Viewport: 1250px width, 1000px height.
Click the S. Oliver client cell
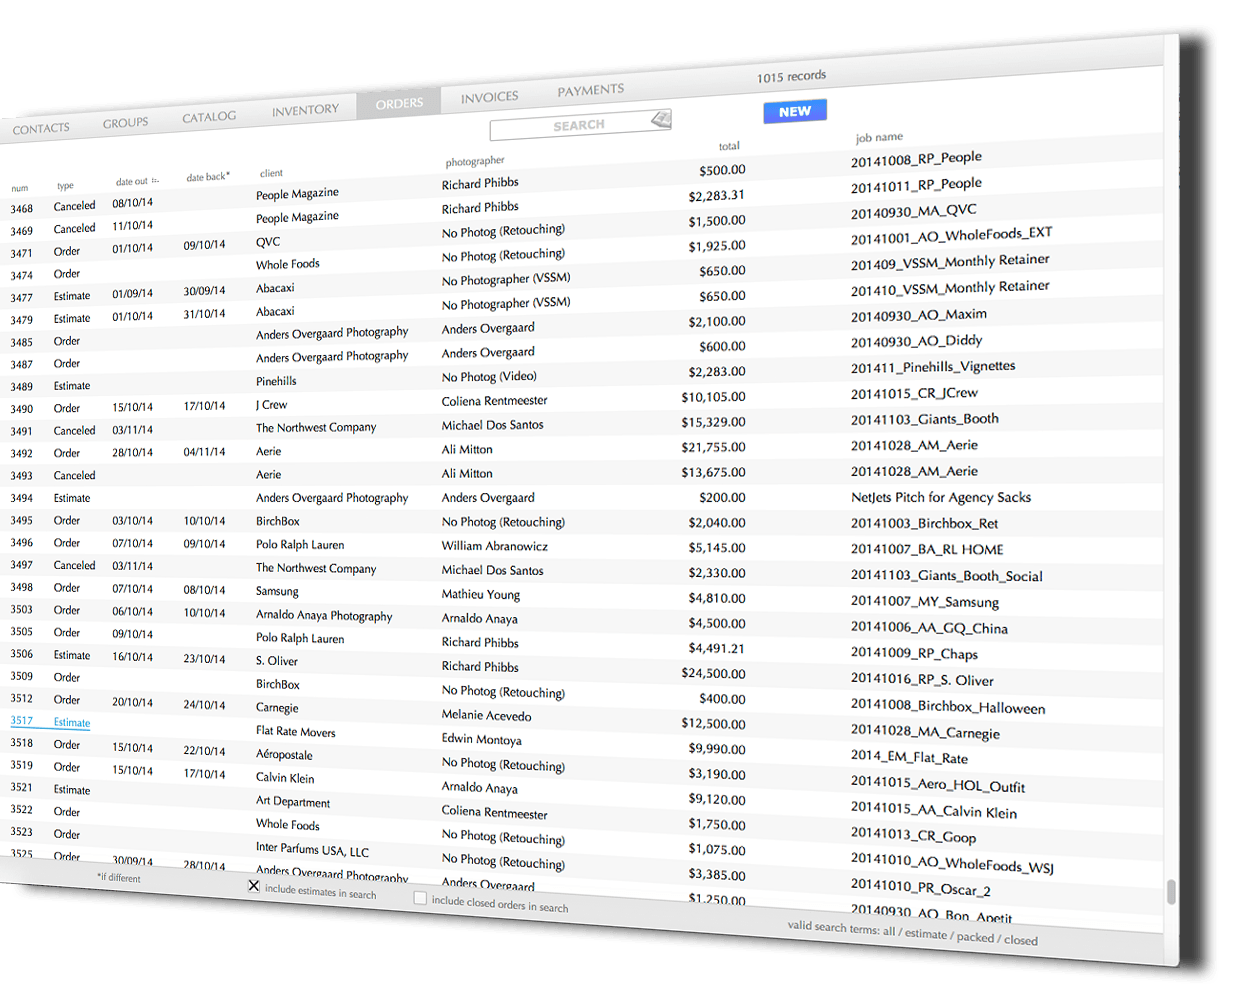click(x=276, y=660)
